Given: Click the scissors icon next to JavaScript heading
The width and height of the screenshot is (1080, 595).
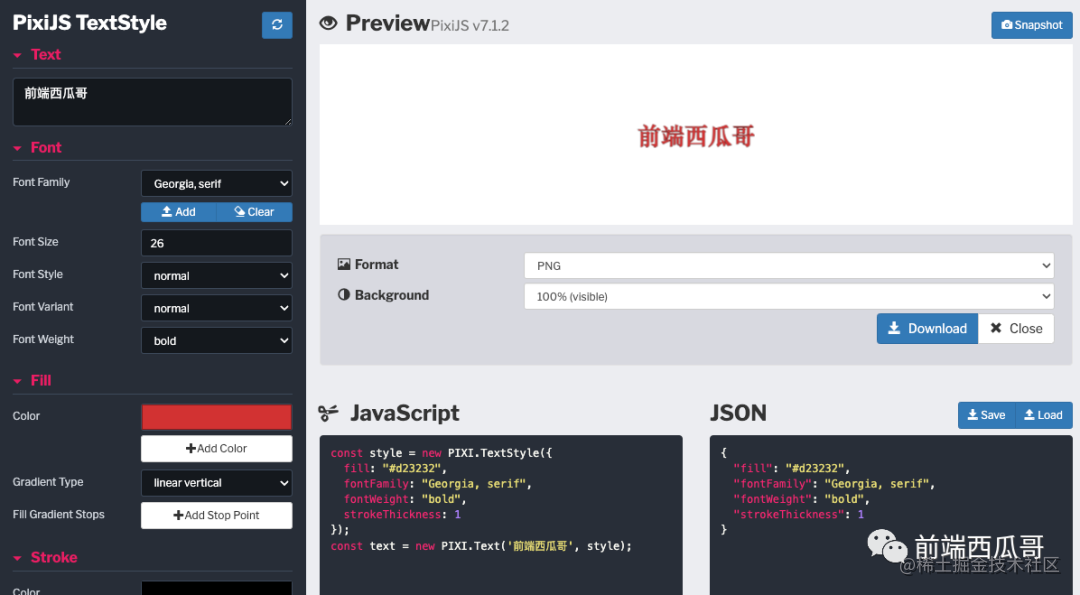Looking at the screenshot, I should coord(330,412).
